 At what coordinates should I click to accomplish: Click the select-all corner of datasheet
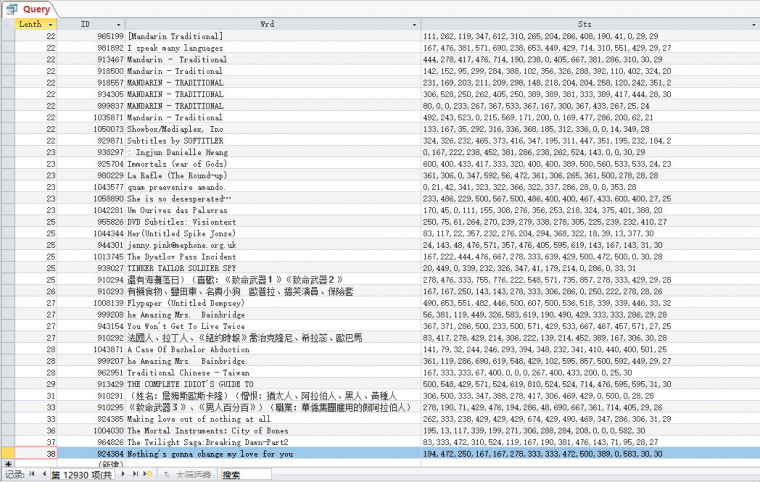[x=8, y=24]
